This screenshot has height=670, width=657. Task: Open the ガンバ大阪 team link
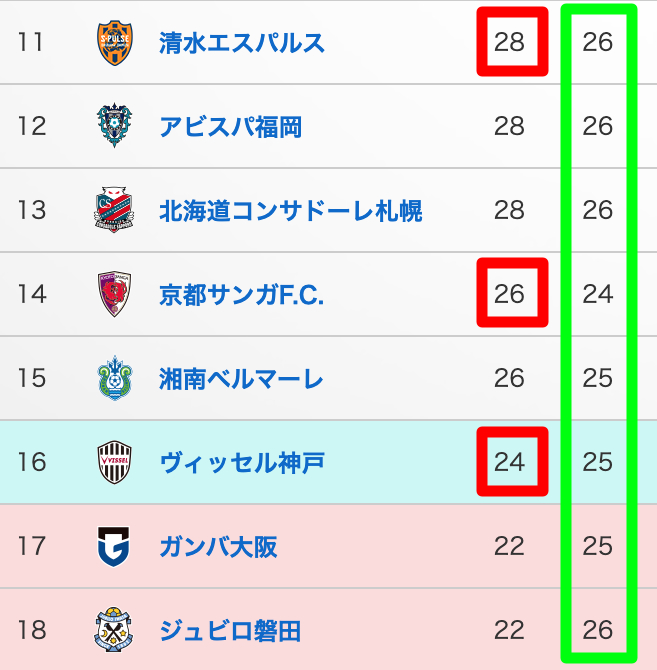click(218, 547)
